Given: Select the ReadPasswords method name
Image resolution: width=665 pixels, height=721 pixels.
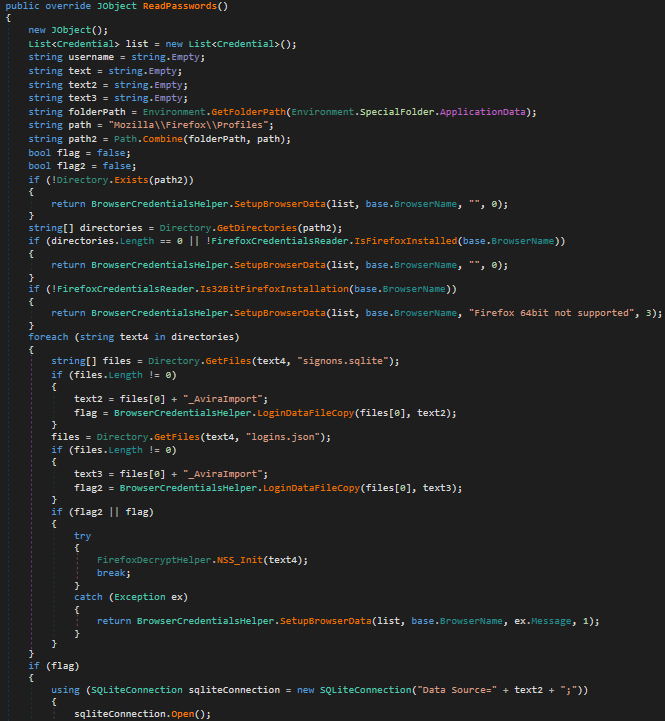Looking at the screenshot, I should 180,6.
